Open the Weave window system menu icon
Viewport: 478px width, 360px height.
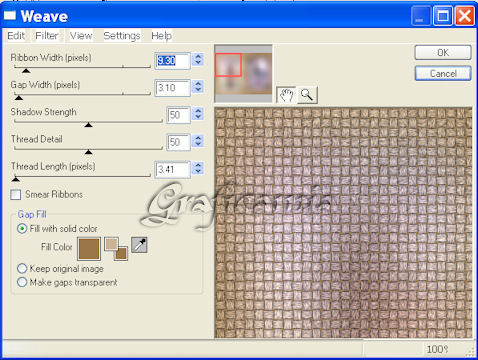pyautogui.click(x=10, y=16)
